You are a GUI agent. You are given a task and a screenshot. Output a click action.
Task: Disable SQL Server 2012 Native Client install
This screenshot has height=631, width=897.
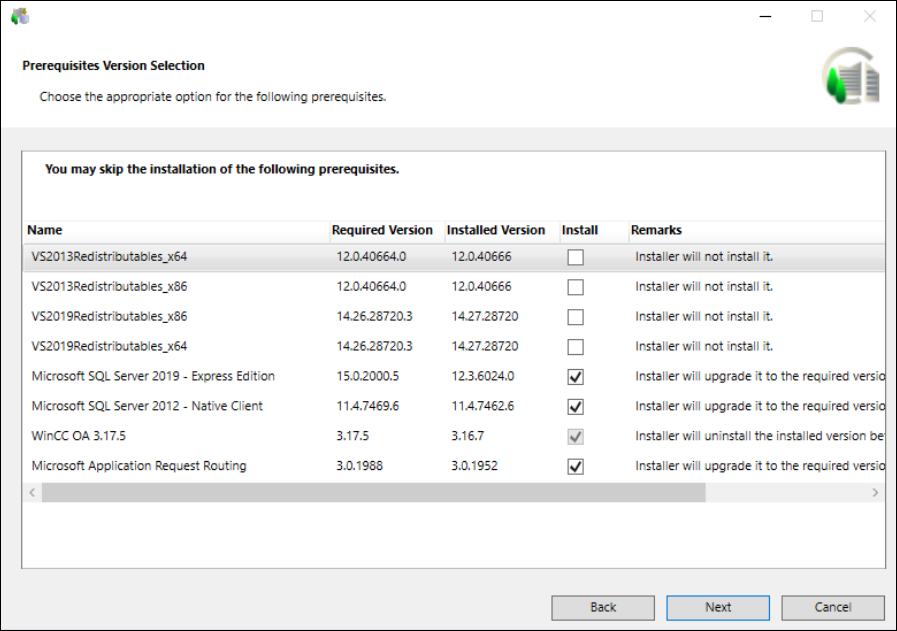(x=575, y=407)
